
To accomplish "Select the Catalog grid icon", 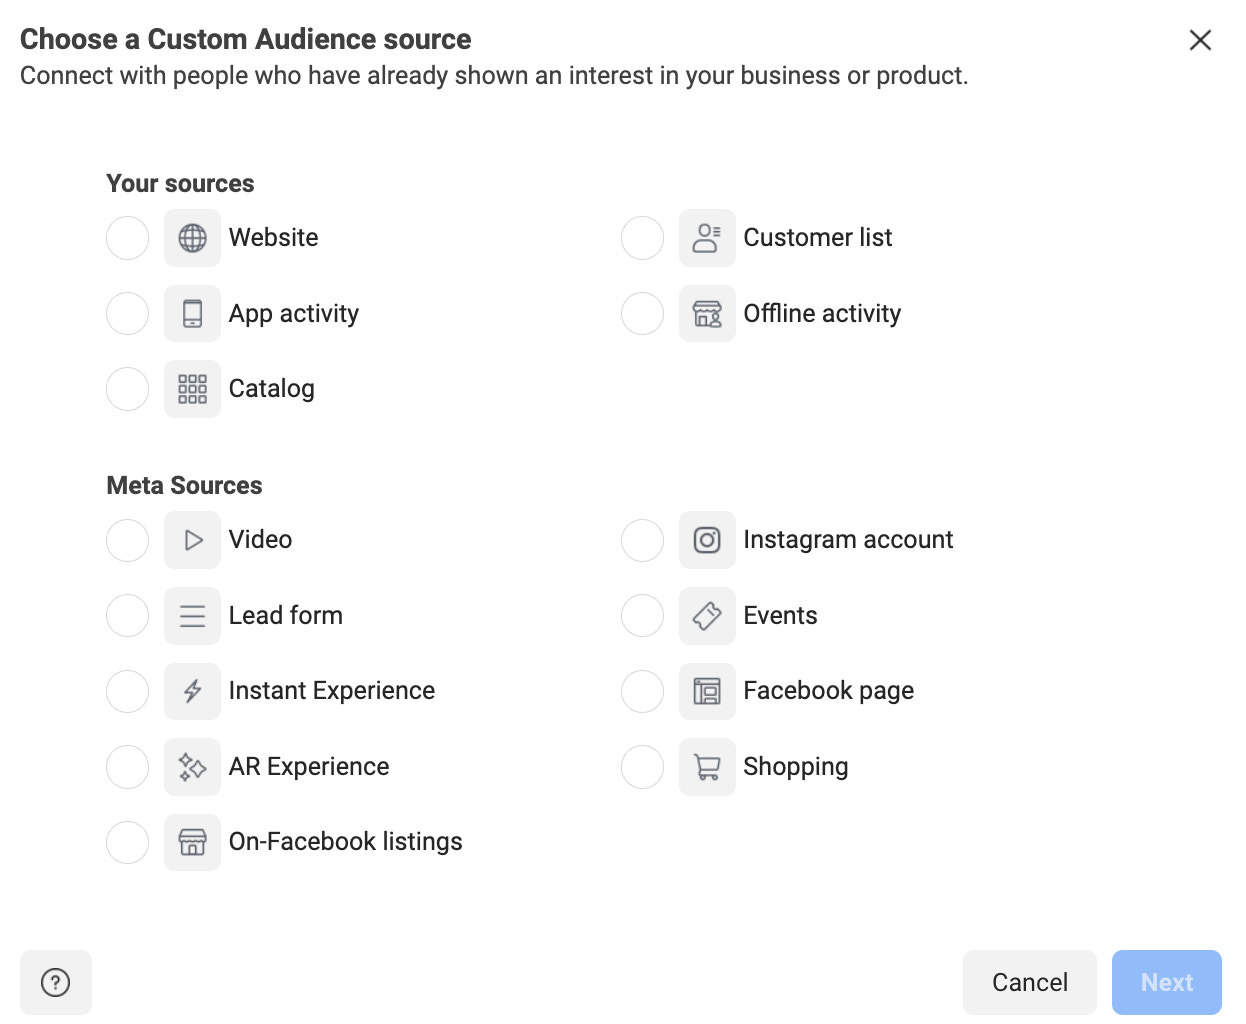I will [x=192, y=389].
